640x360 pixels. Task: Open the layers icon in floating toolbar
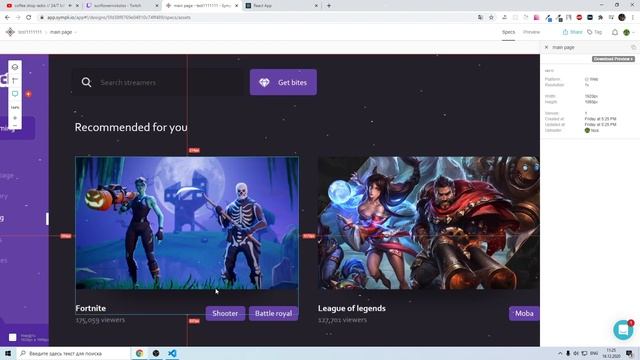pos(15,67)
